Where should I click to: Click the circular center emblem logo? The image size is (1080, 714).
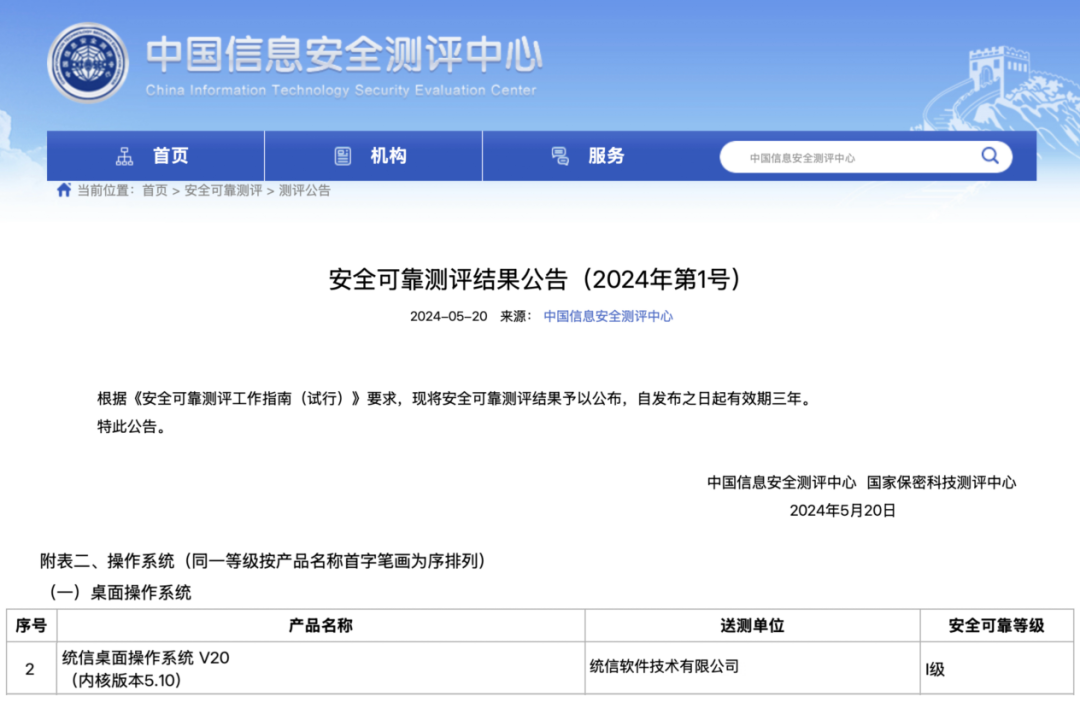pos(87,63)
